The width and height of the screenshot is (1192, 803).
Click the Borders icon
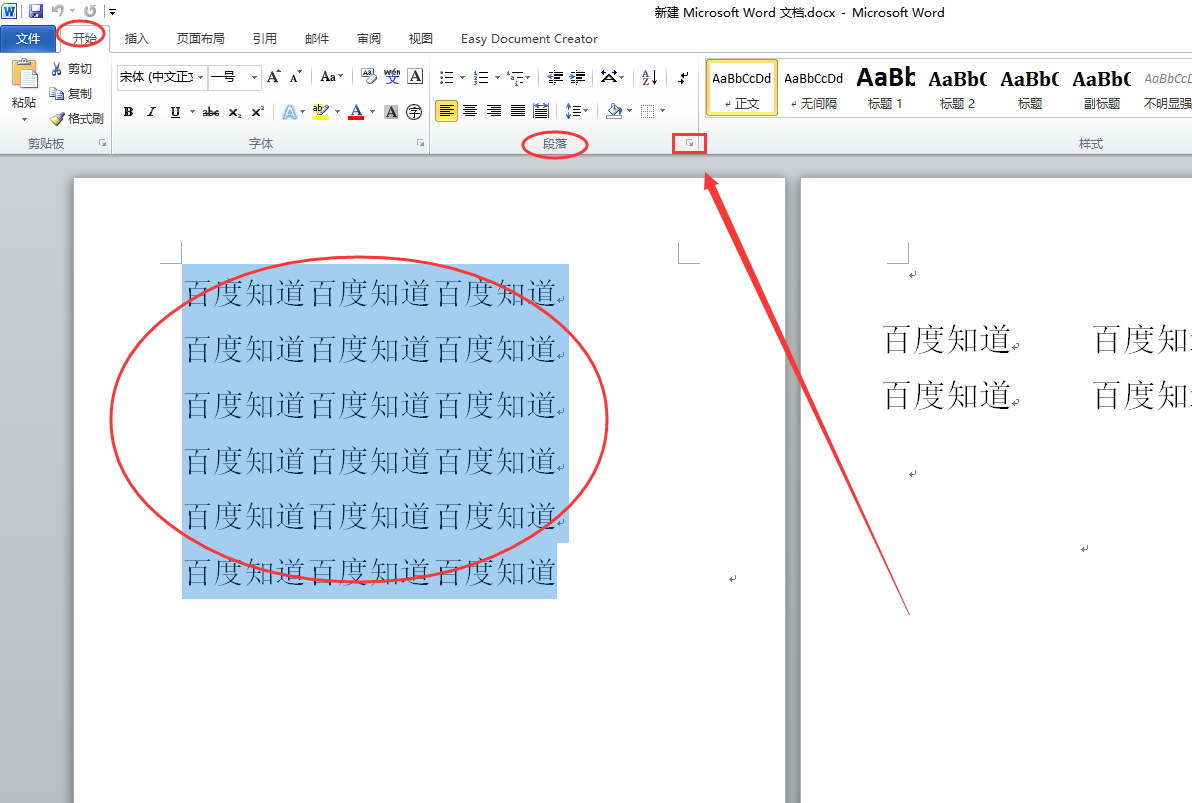tap(648, 111)
